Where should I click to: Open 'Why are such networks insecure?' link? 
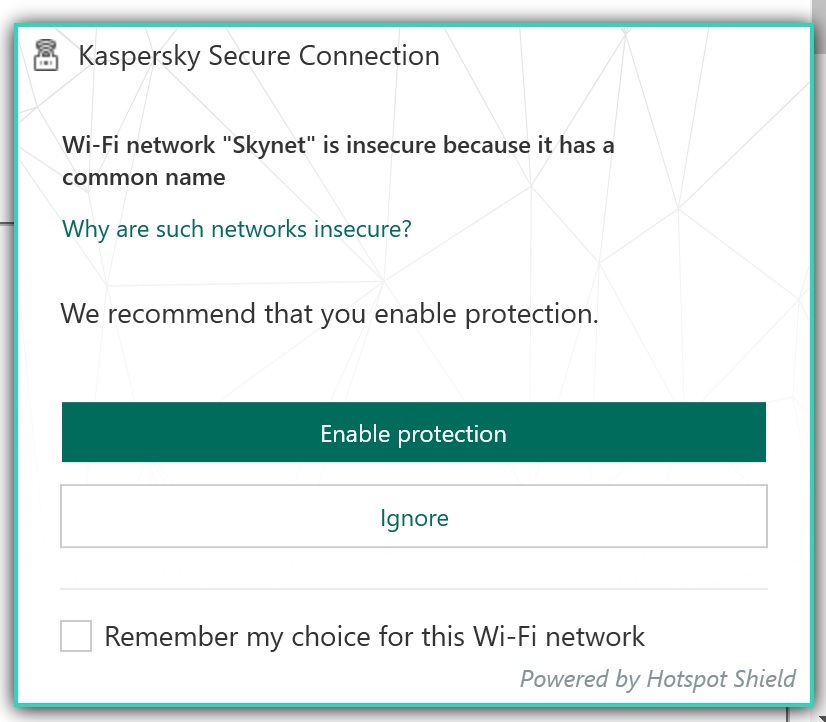pyautogui.click(x=237, y=229)
